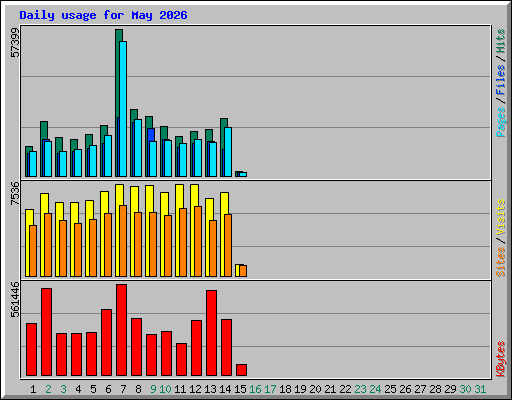Click day 14 on the x-axis
This screenshot has height=400, width=512.
pyautogui.click(x=225, y=389)
